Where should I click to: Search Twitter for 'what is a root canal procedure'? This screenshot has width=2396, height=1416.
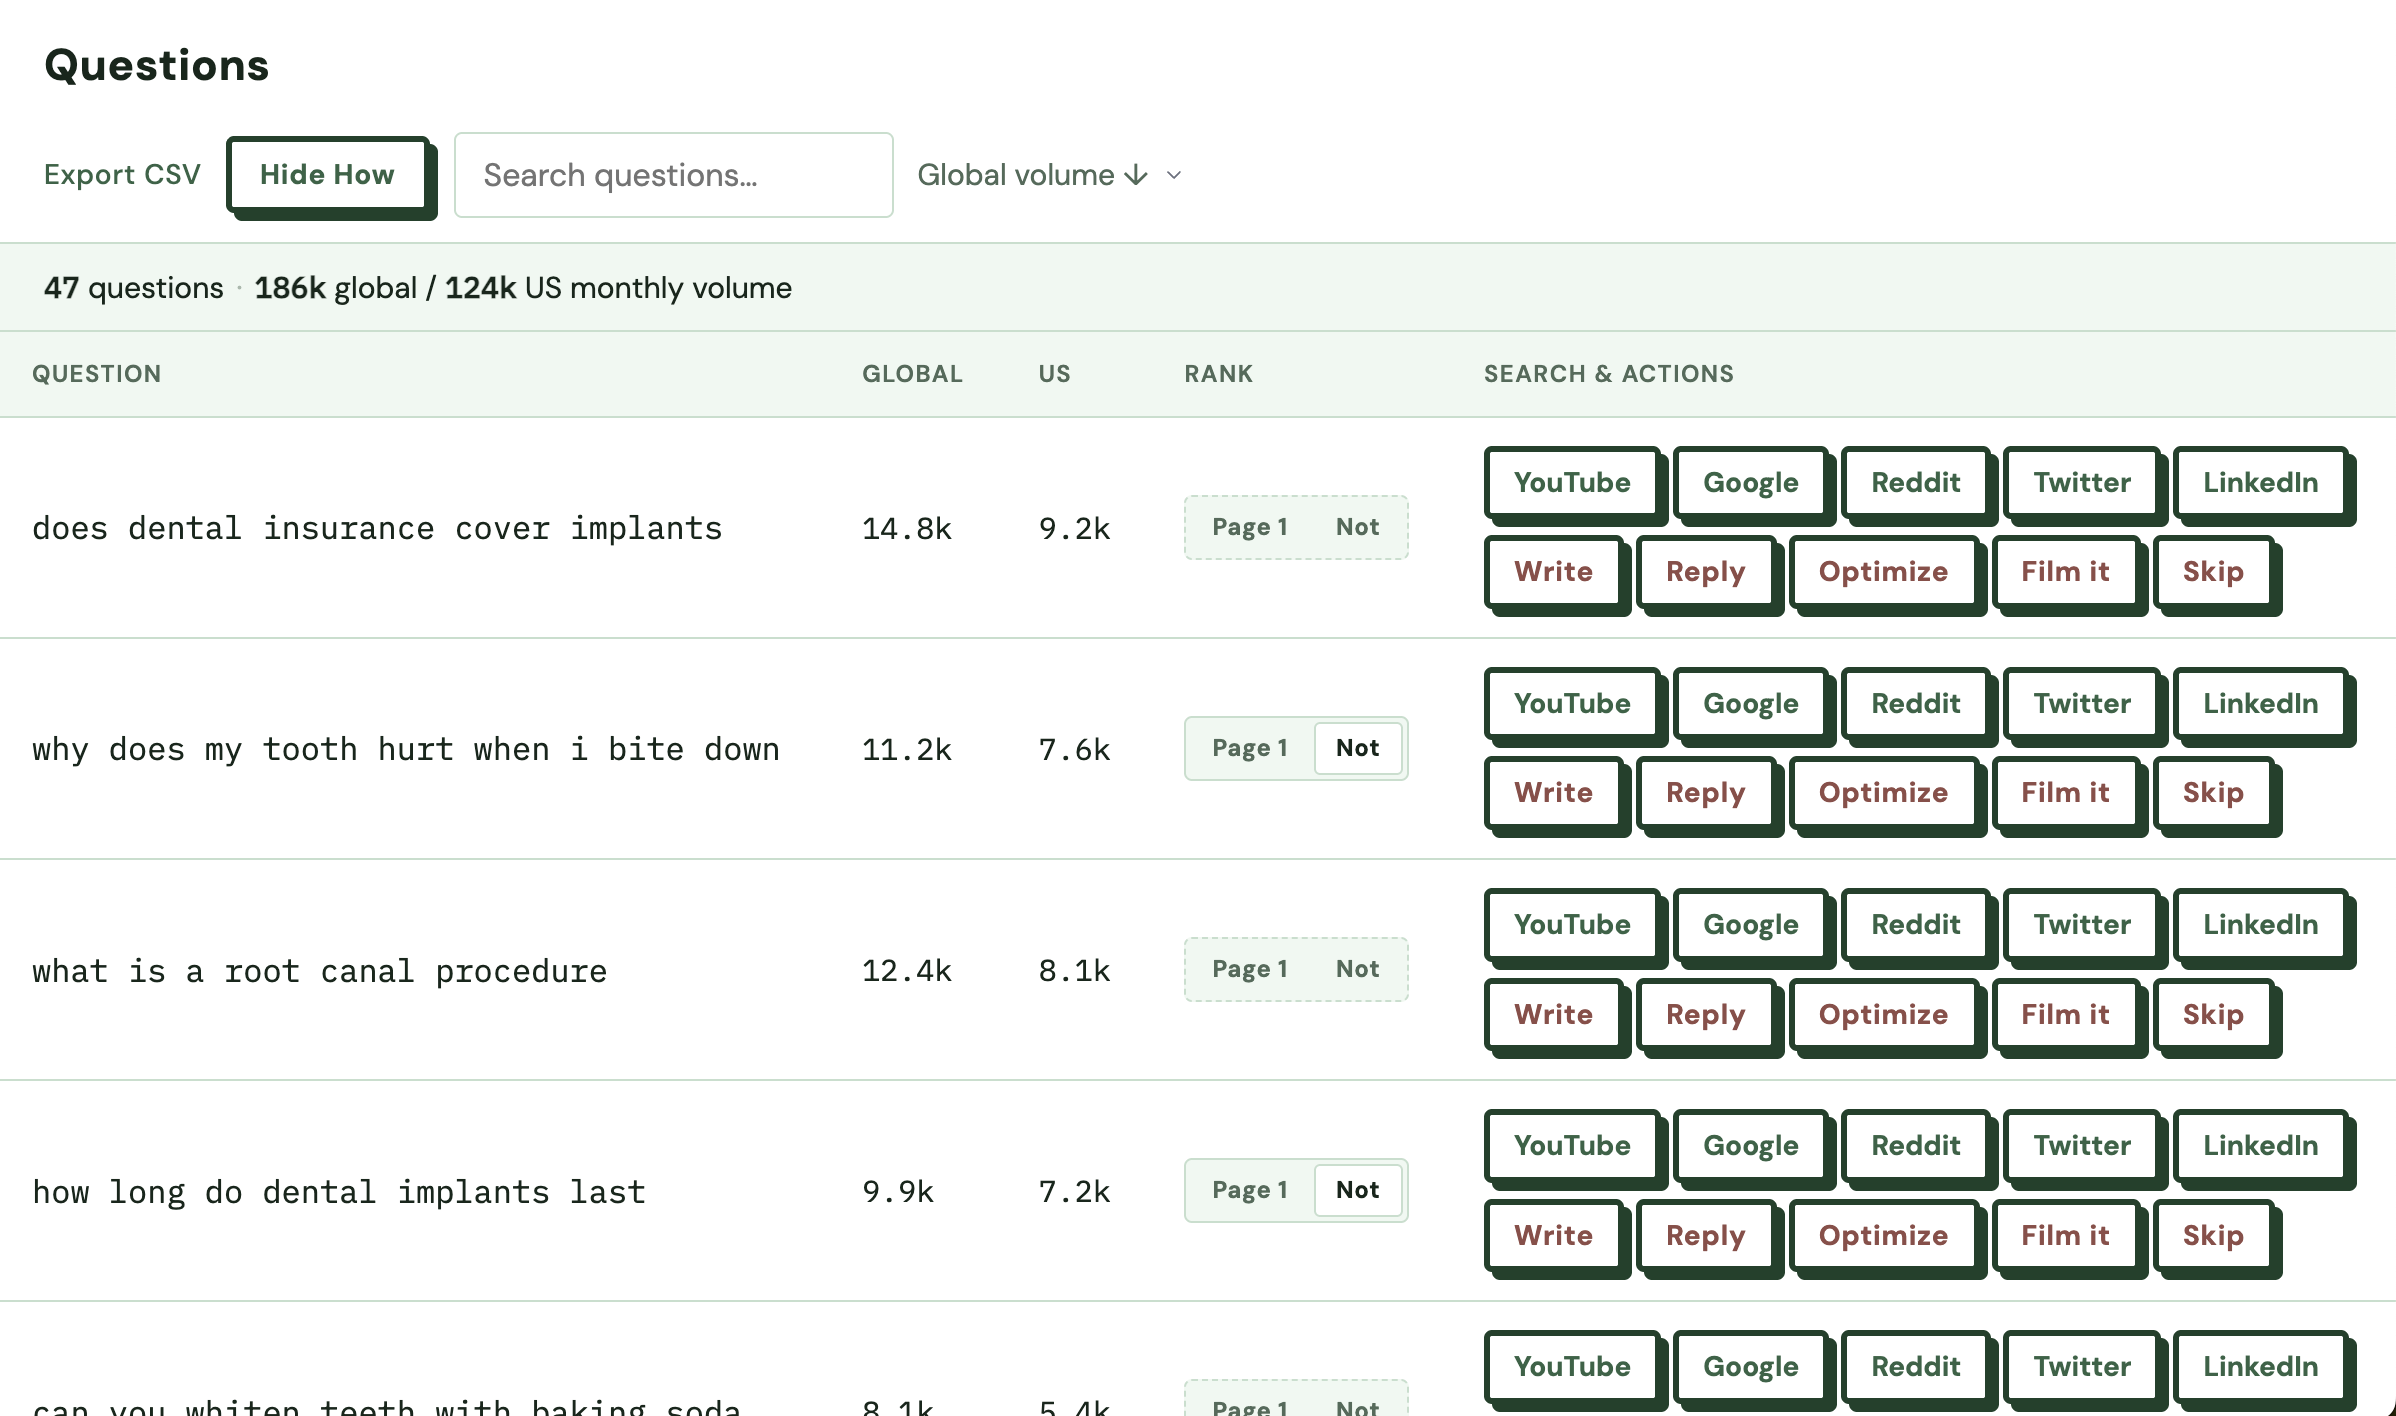(2082, 924)
